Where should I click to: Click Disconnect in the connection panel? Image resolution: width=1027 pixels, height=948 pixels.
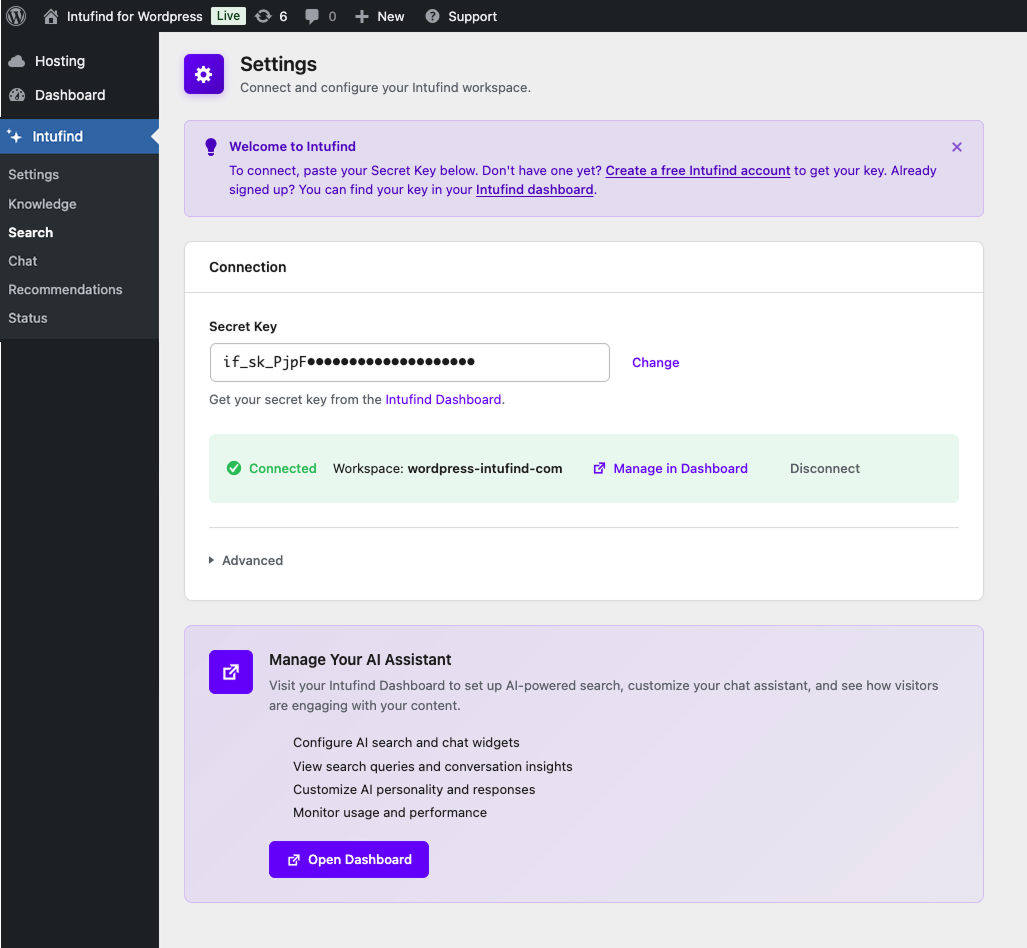[x=824, y=468]
